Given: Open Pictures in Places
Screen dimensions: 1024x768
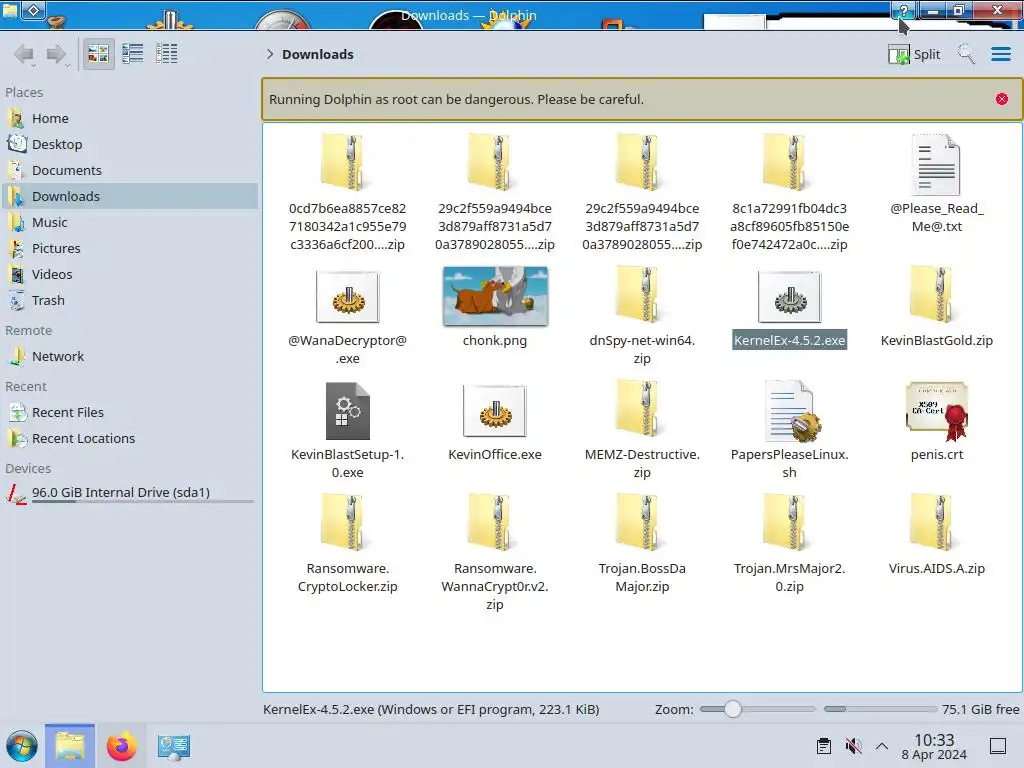Looking at the screenshot, I should click(x=130, y=249).
